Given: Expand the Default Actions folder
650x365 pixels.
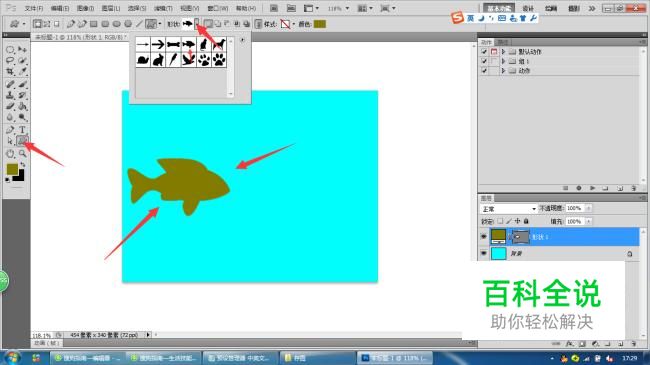Looking at the screenshot, I should tap(503, 52).
